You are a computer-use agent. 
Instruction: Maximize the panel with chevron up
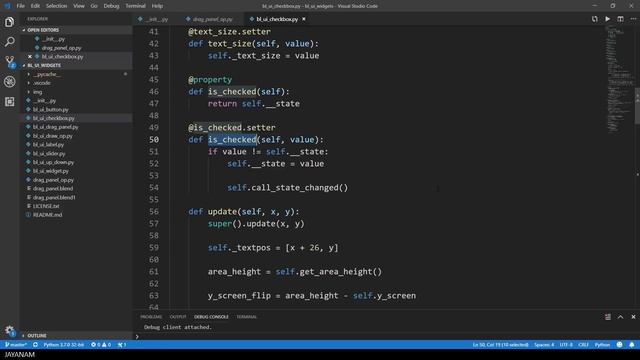click(x=620, y=317)
